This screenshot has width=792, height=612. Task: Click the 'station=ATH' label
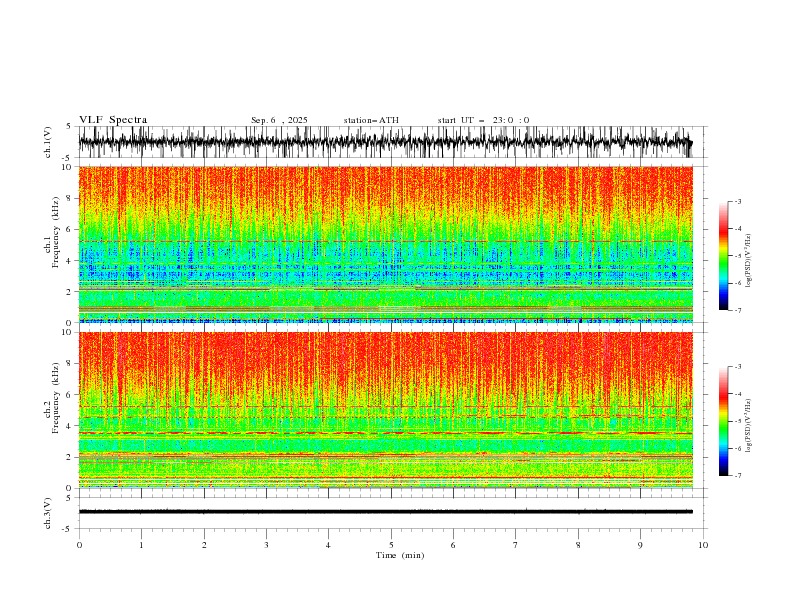pos(371,120)
